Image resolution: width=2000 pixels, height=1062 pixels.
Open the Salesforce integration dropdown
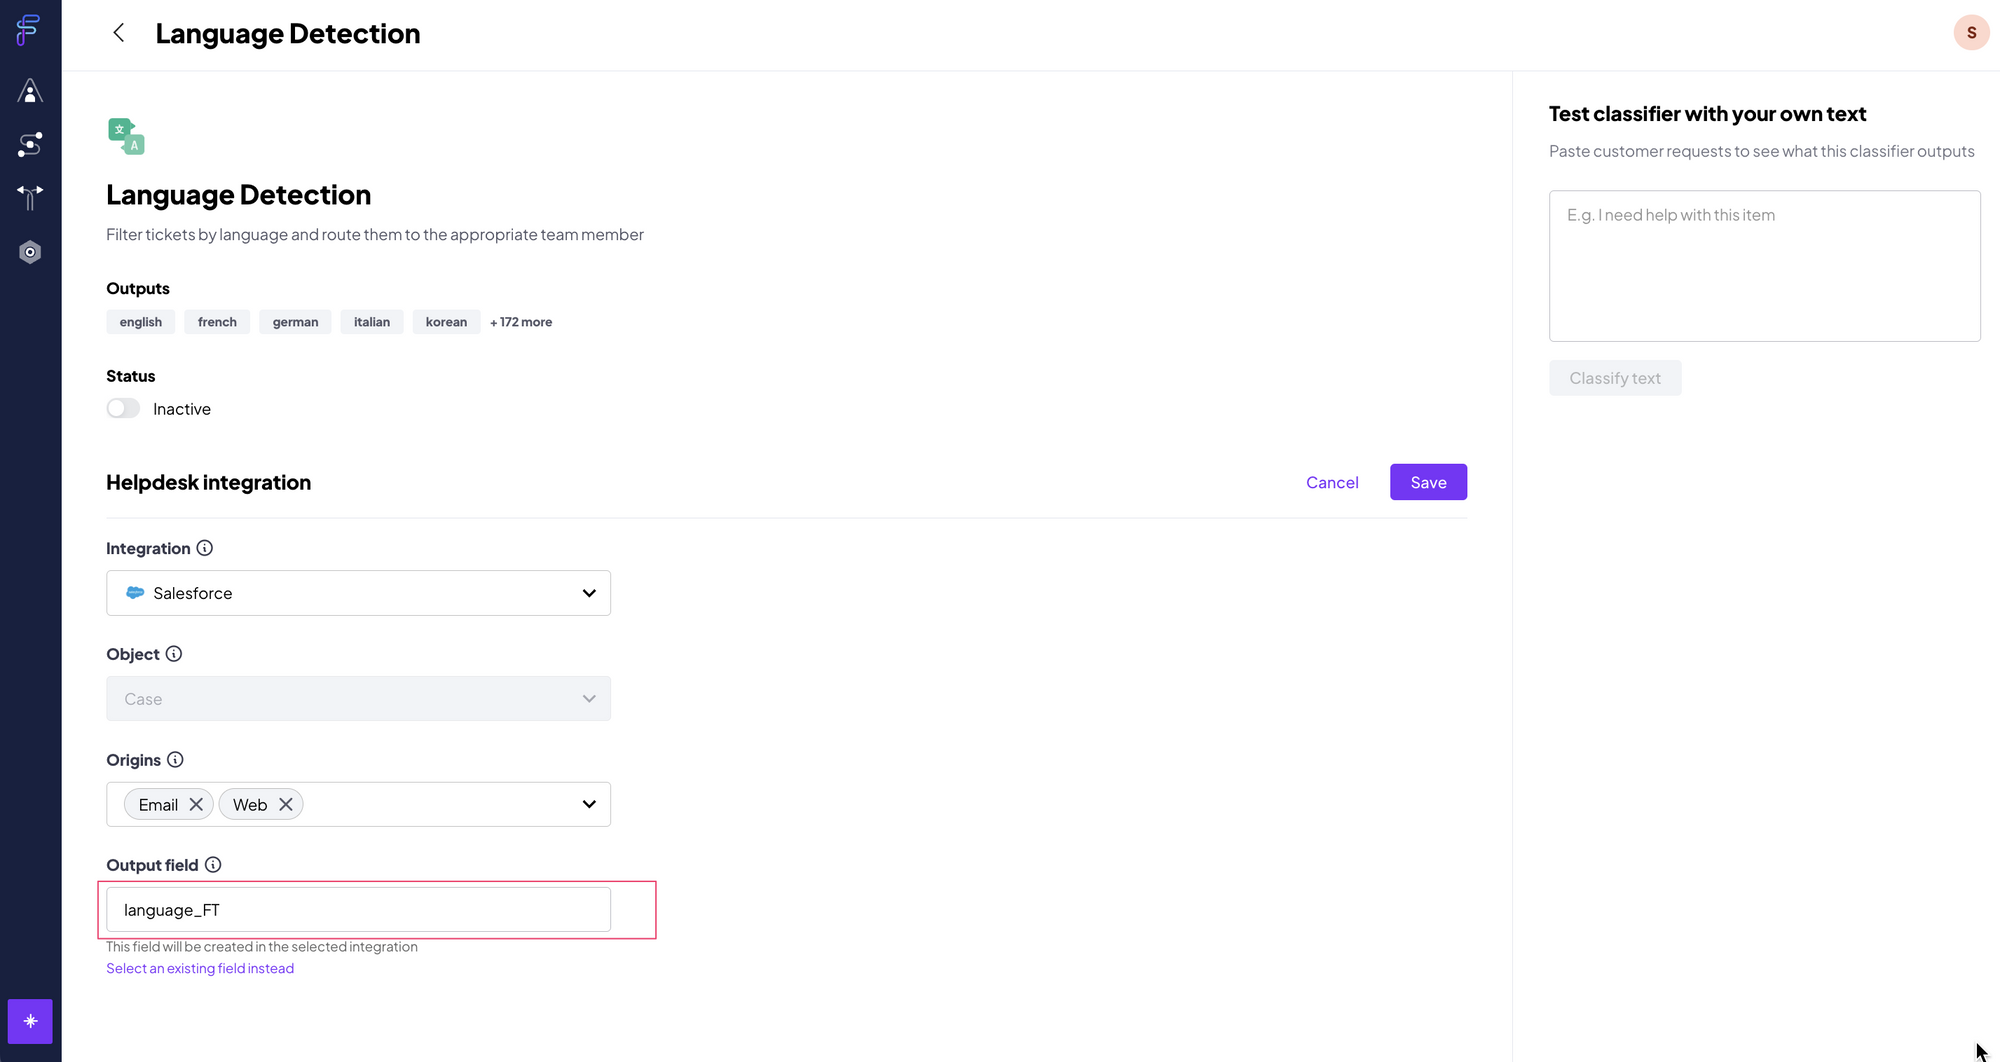coord(358,593)
